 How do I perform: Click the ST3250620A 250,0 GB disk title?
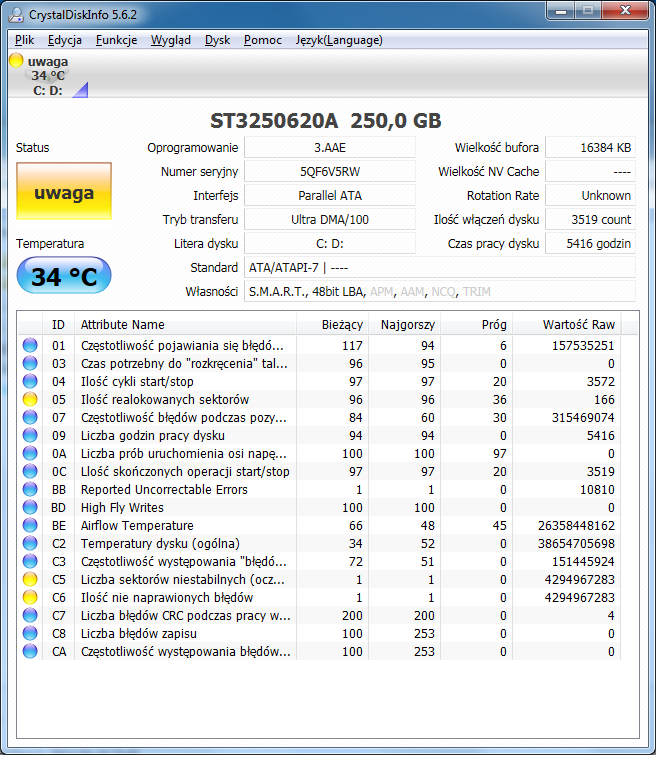click(326, 121)
